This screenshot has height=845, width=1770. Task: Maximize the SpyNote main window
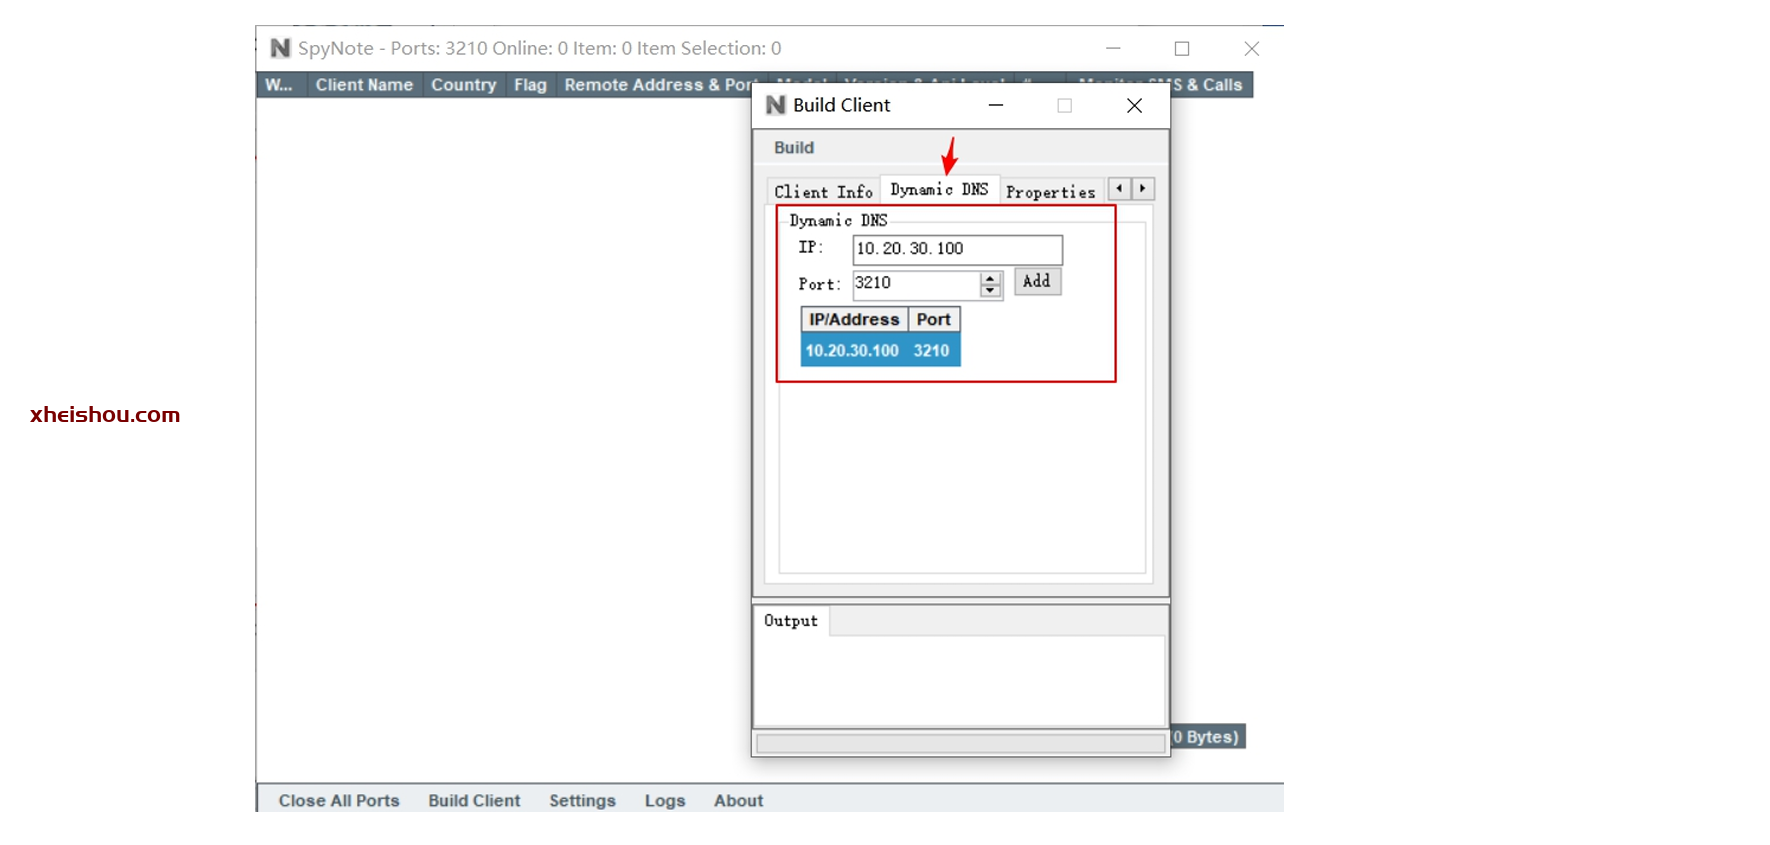pos(1182,48)
